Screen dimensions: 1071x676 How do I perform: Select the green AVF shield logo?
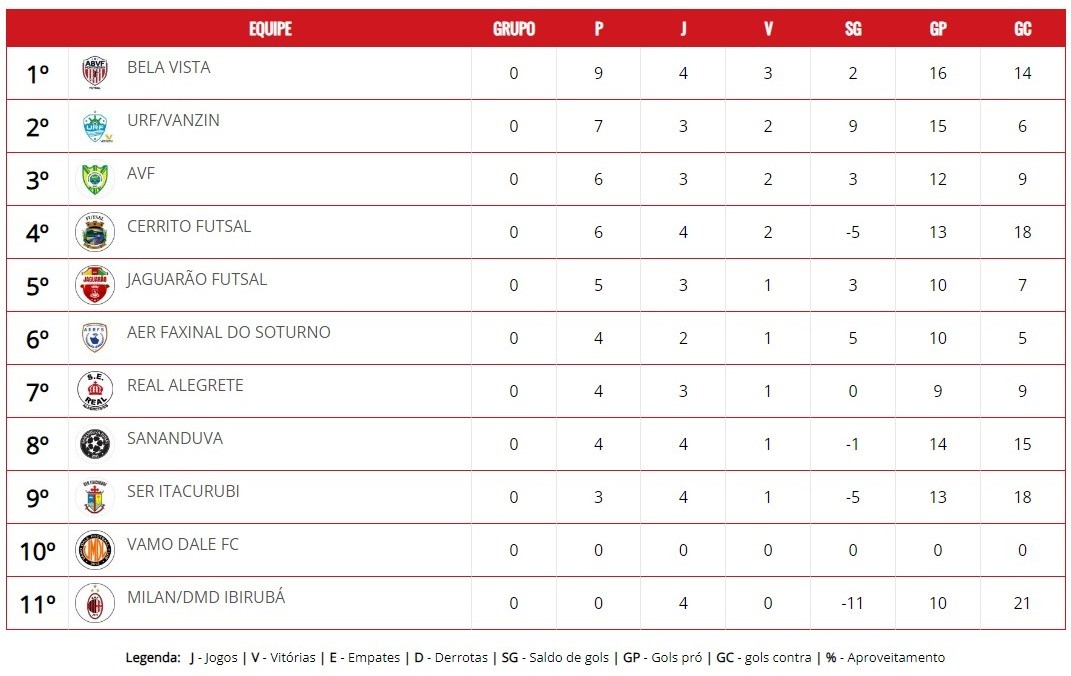click(95, 179)
